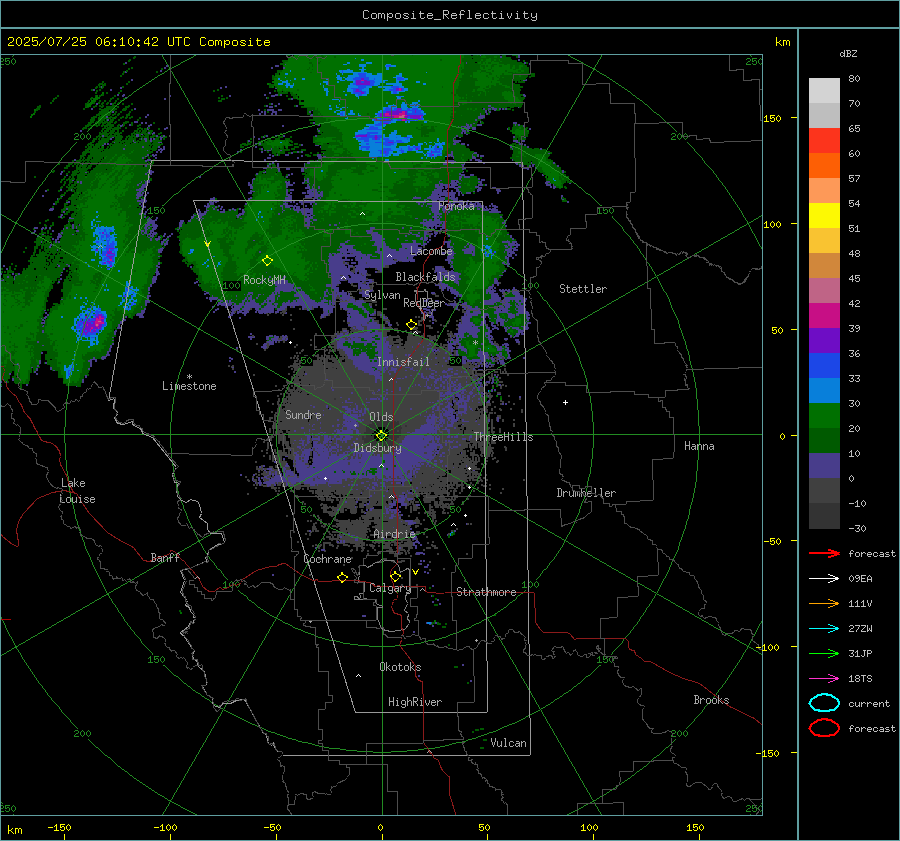Viewport: 900px width, 841px height.
Task: Click the bright yellow 51–54 dBZ swatch
Action: 824,215
